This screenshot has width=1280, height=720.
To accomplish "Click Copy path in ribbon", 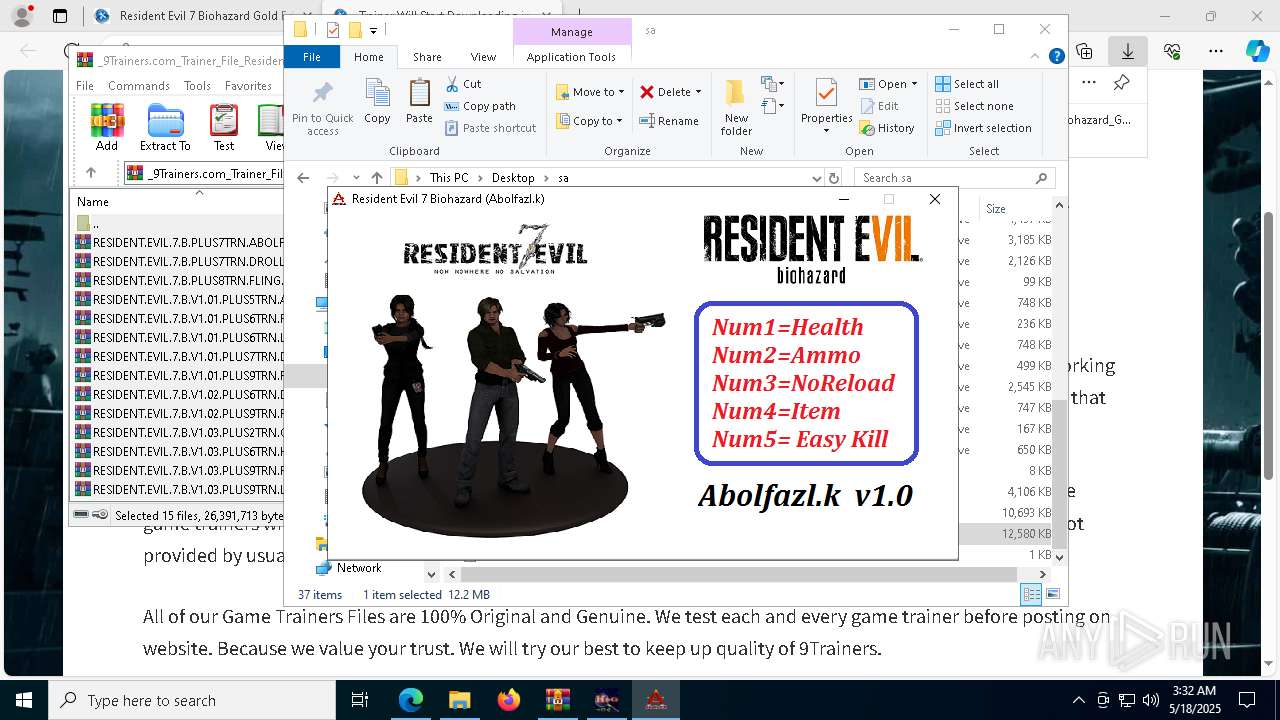I will click(480, 106).
